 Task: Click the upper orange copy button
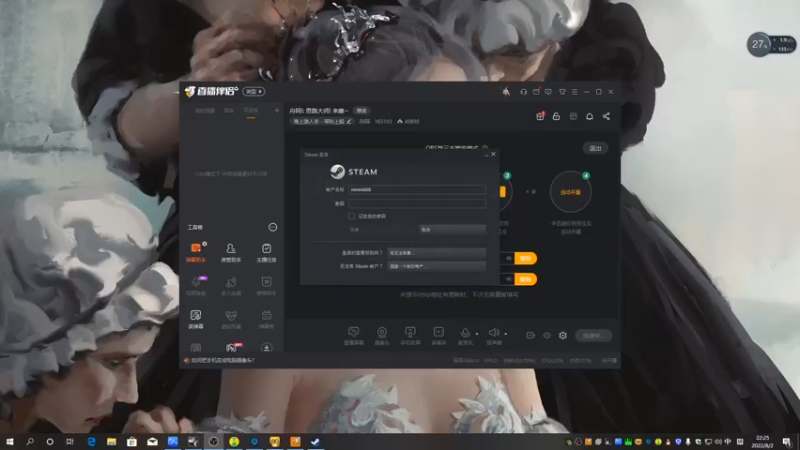click(x=526, y=258)
